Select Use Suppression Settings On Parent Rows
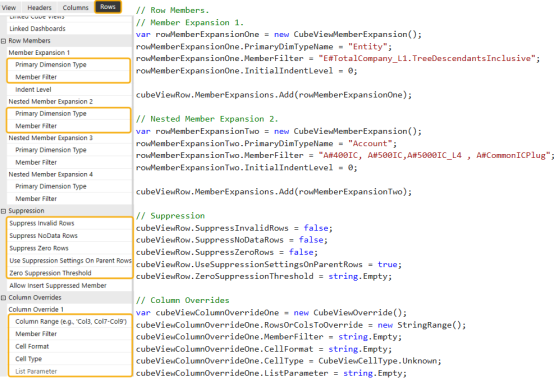Screen dimensions: 554x378 pos(69,261)
